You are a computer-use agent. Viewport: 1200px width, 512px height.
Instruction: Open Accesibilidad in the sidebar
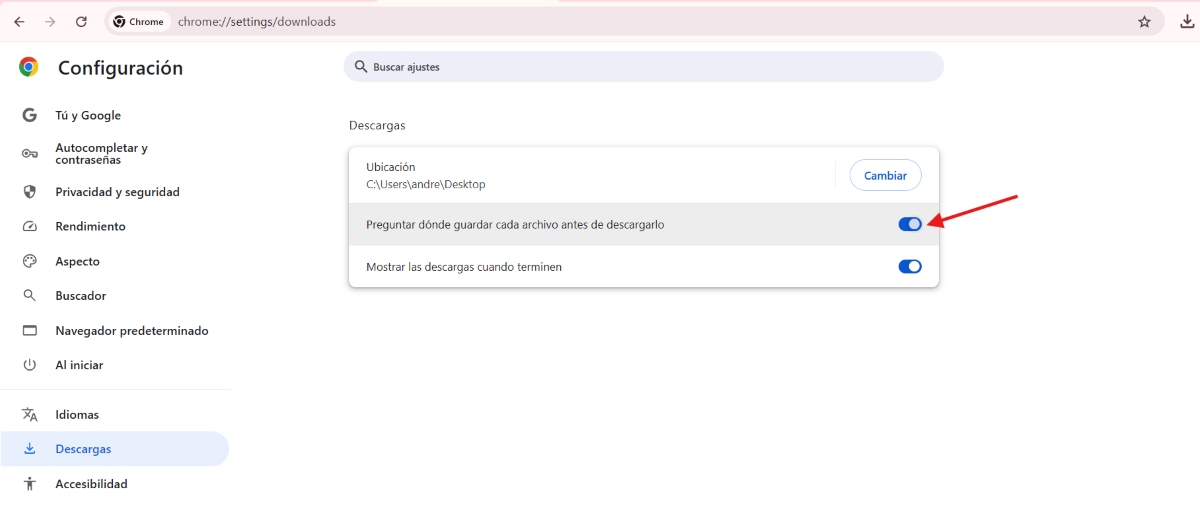[91, 484]
